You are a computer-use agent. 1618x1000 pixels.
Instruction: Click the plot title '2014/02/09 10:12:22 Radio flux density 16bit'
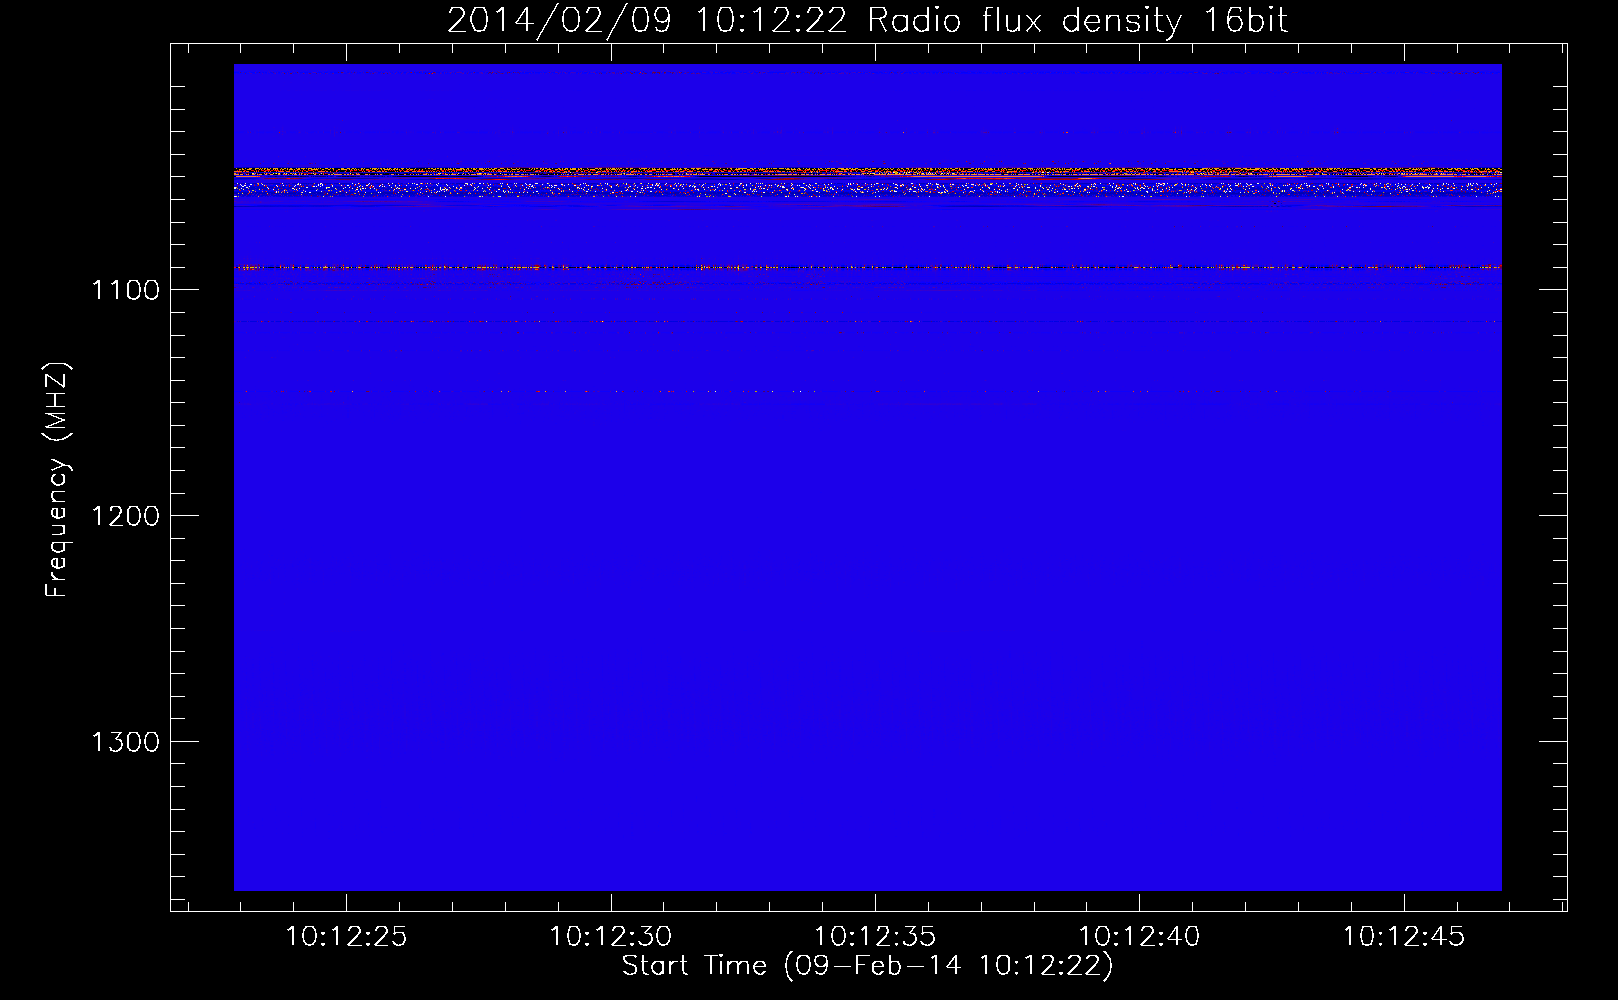click(x=867, y=21)
